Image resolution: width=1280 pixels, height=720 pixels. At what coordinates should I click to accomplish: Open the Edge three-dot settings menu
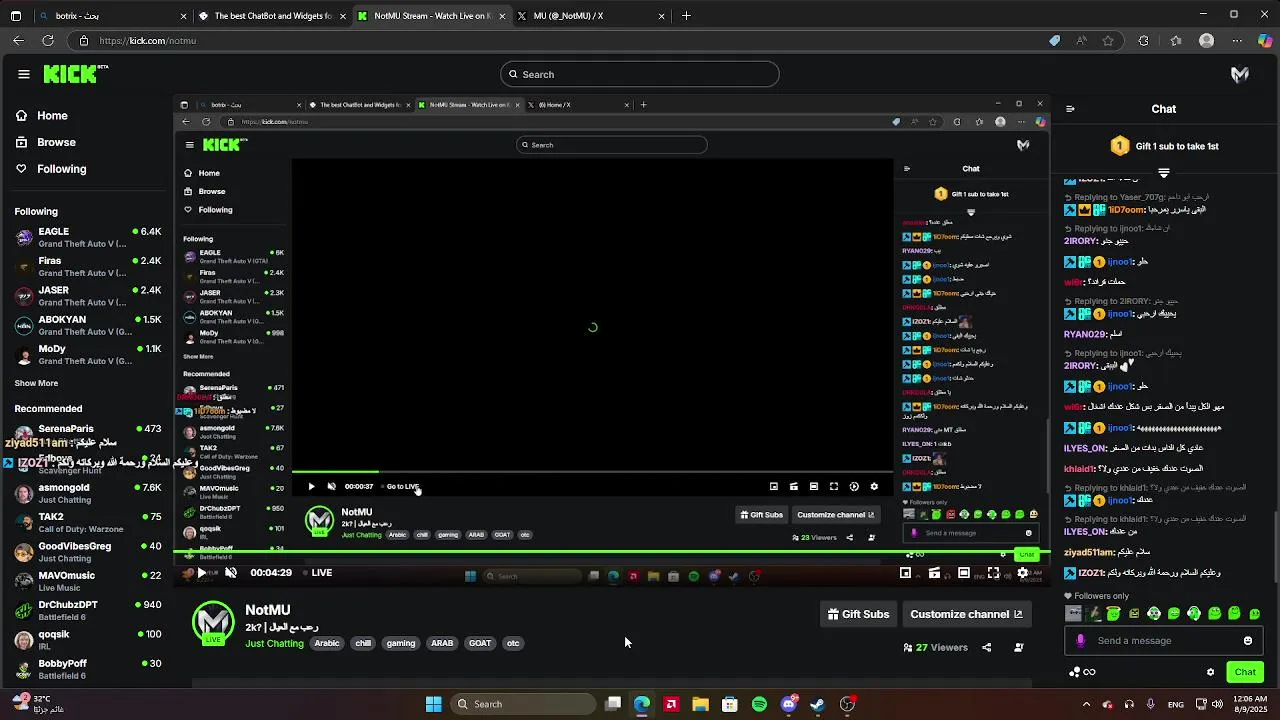pyautogui.click(x=1236, y=41)
